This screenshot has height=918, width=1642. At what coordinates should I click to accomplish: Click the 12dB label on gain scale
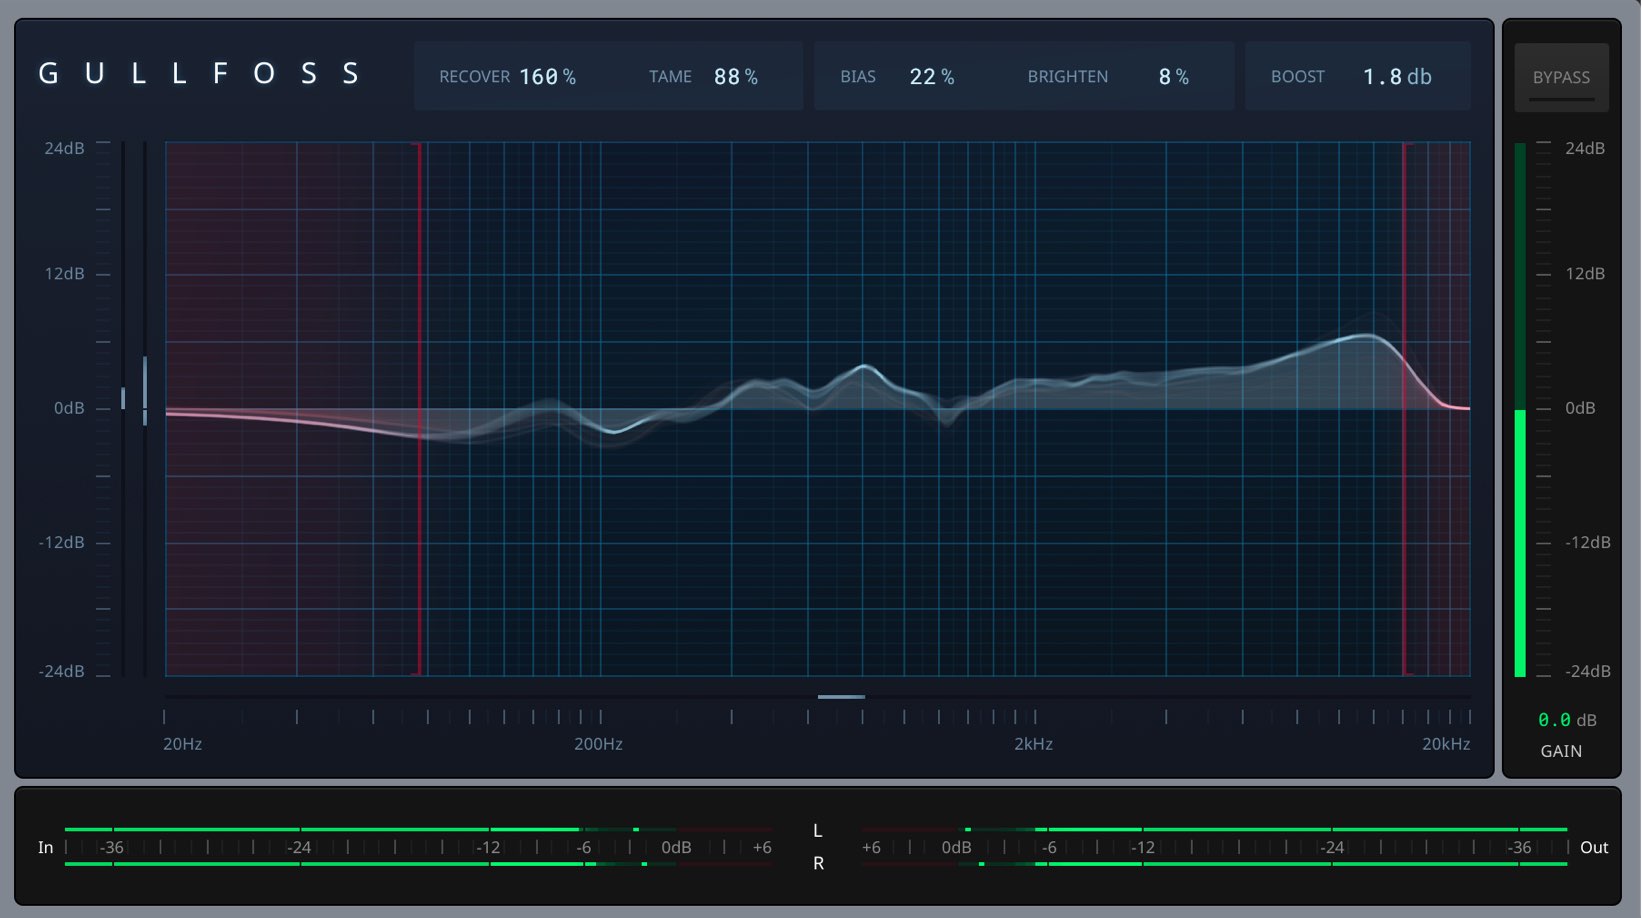pyautogui.click(x=1585, y=274)
